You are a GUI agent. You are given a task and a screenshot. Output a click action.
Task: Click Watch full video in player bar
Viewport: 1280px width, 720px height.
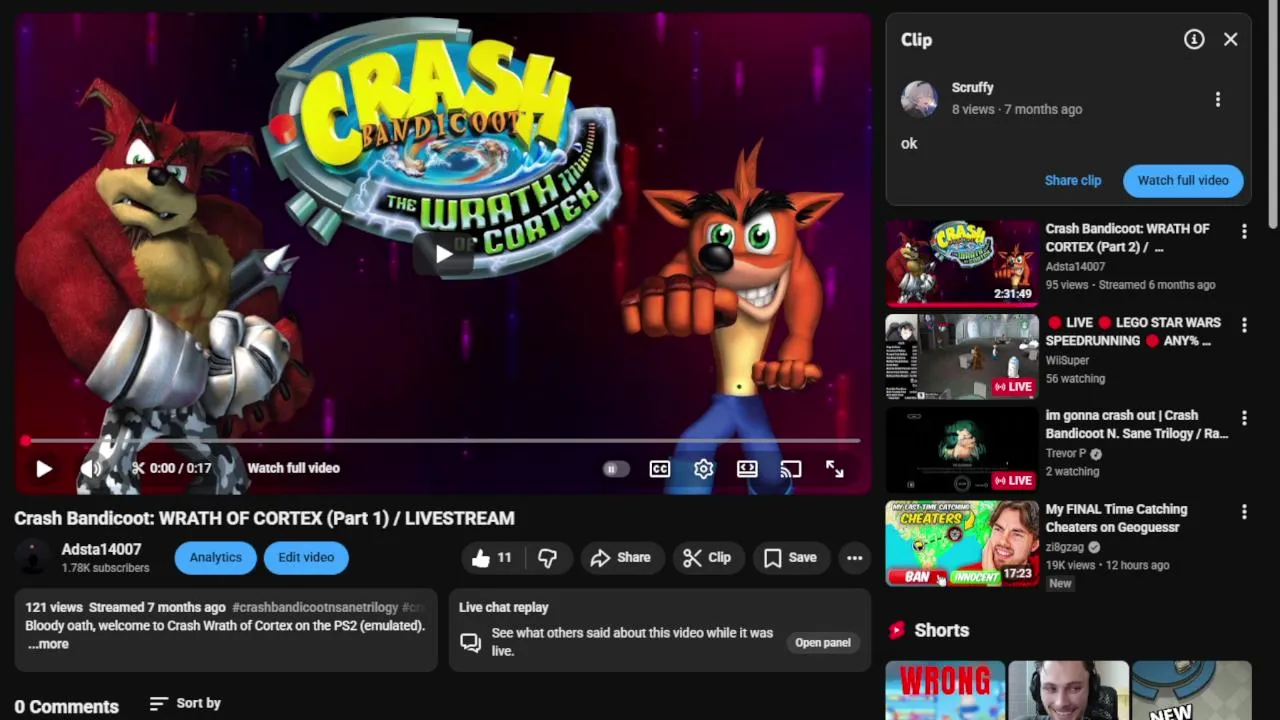pos(293,468)
